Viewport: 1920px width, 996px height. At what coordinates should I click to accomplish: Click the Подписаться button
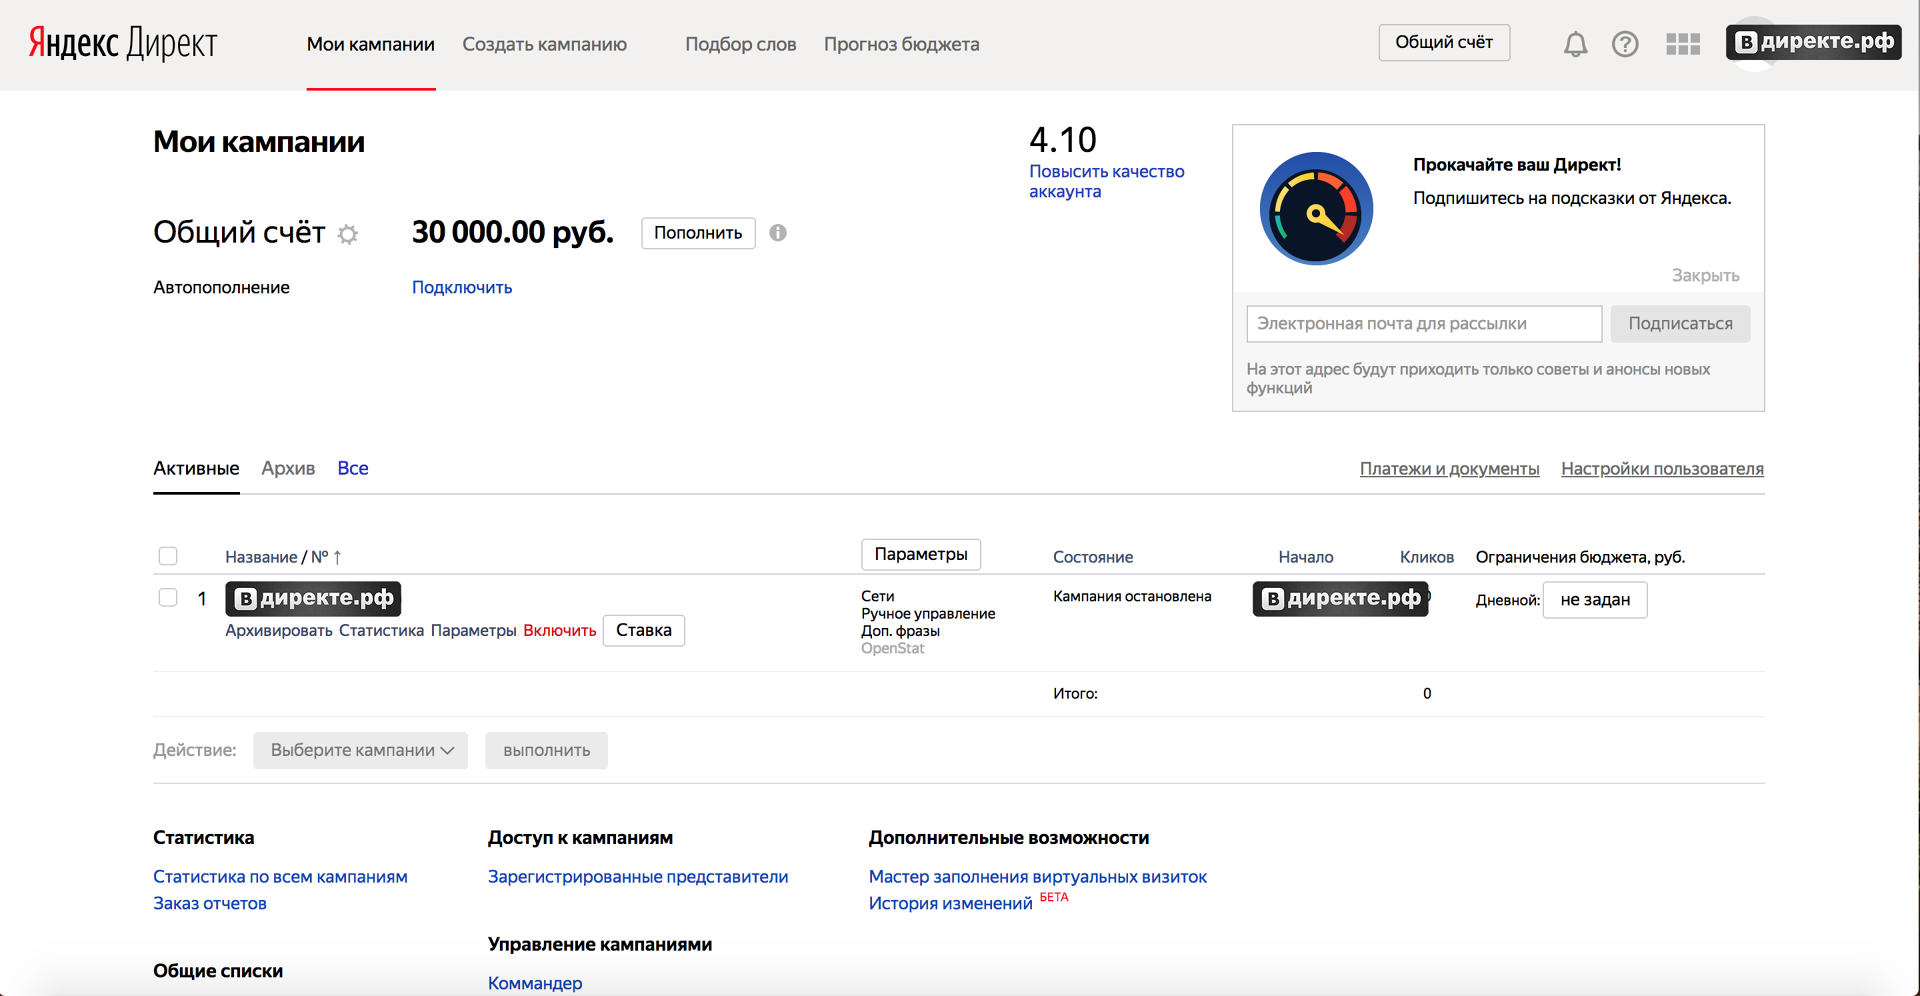pyautogui.click(x=1680, y=324)
